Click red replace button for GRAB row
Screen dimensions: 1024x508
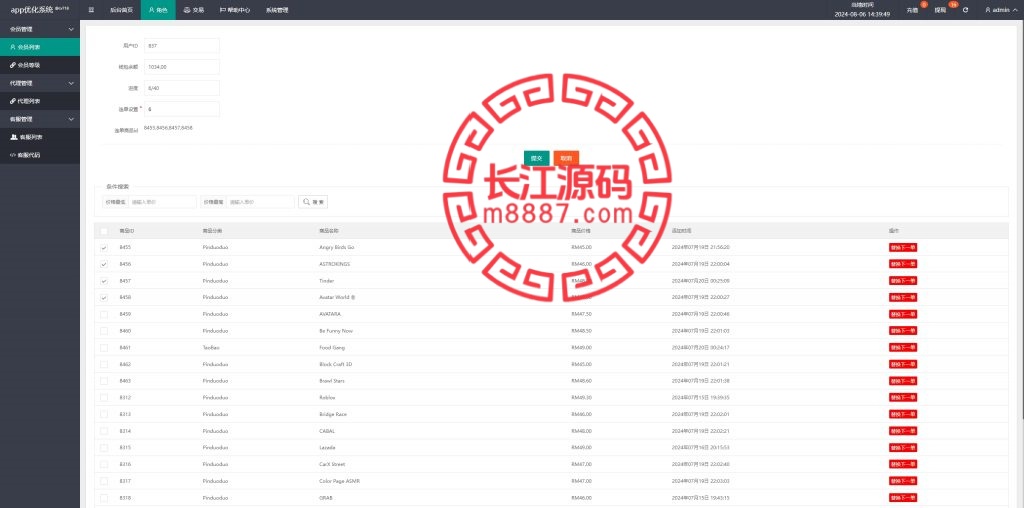pyautogui.click(x=903, y=498)
